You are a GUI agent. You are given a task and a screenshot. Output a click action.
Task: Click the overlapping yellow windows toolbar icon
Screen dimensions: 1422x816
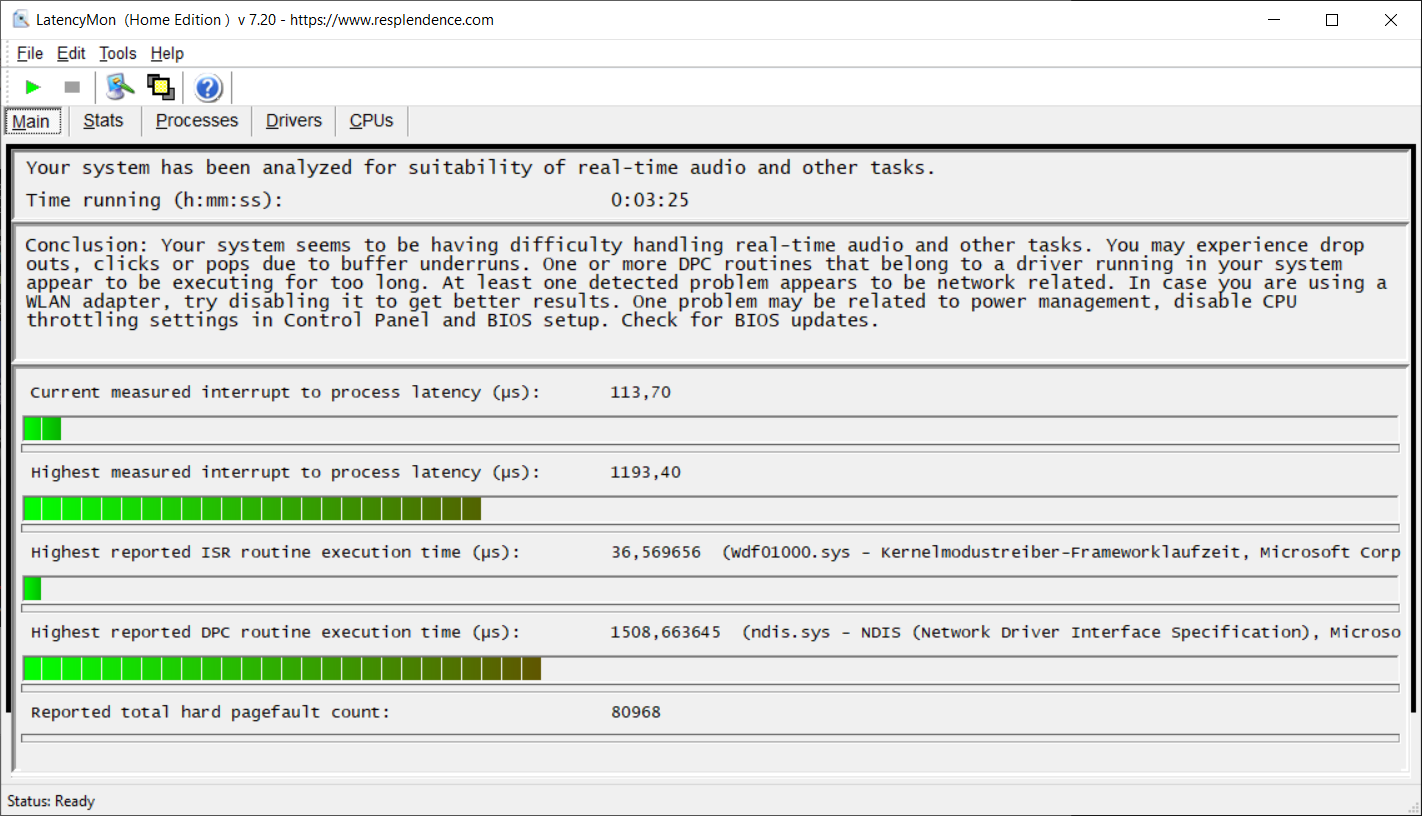[161, 88]
